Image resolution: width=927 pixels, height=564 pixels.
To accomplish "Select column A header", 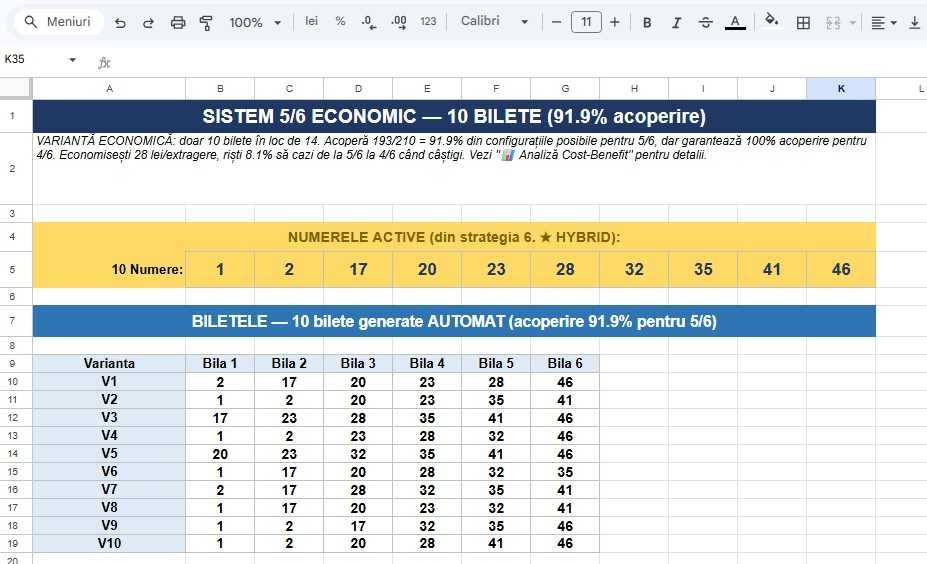I will click(109, 89).
